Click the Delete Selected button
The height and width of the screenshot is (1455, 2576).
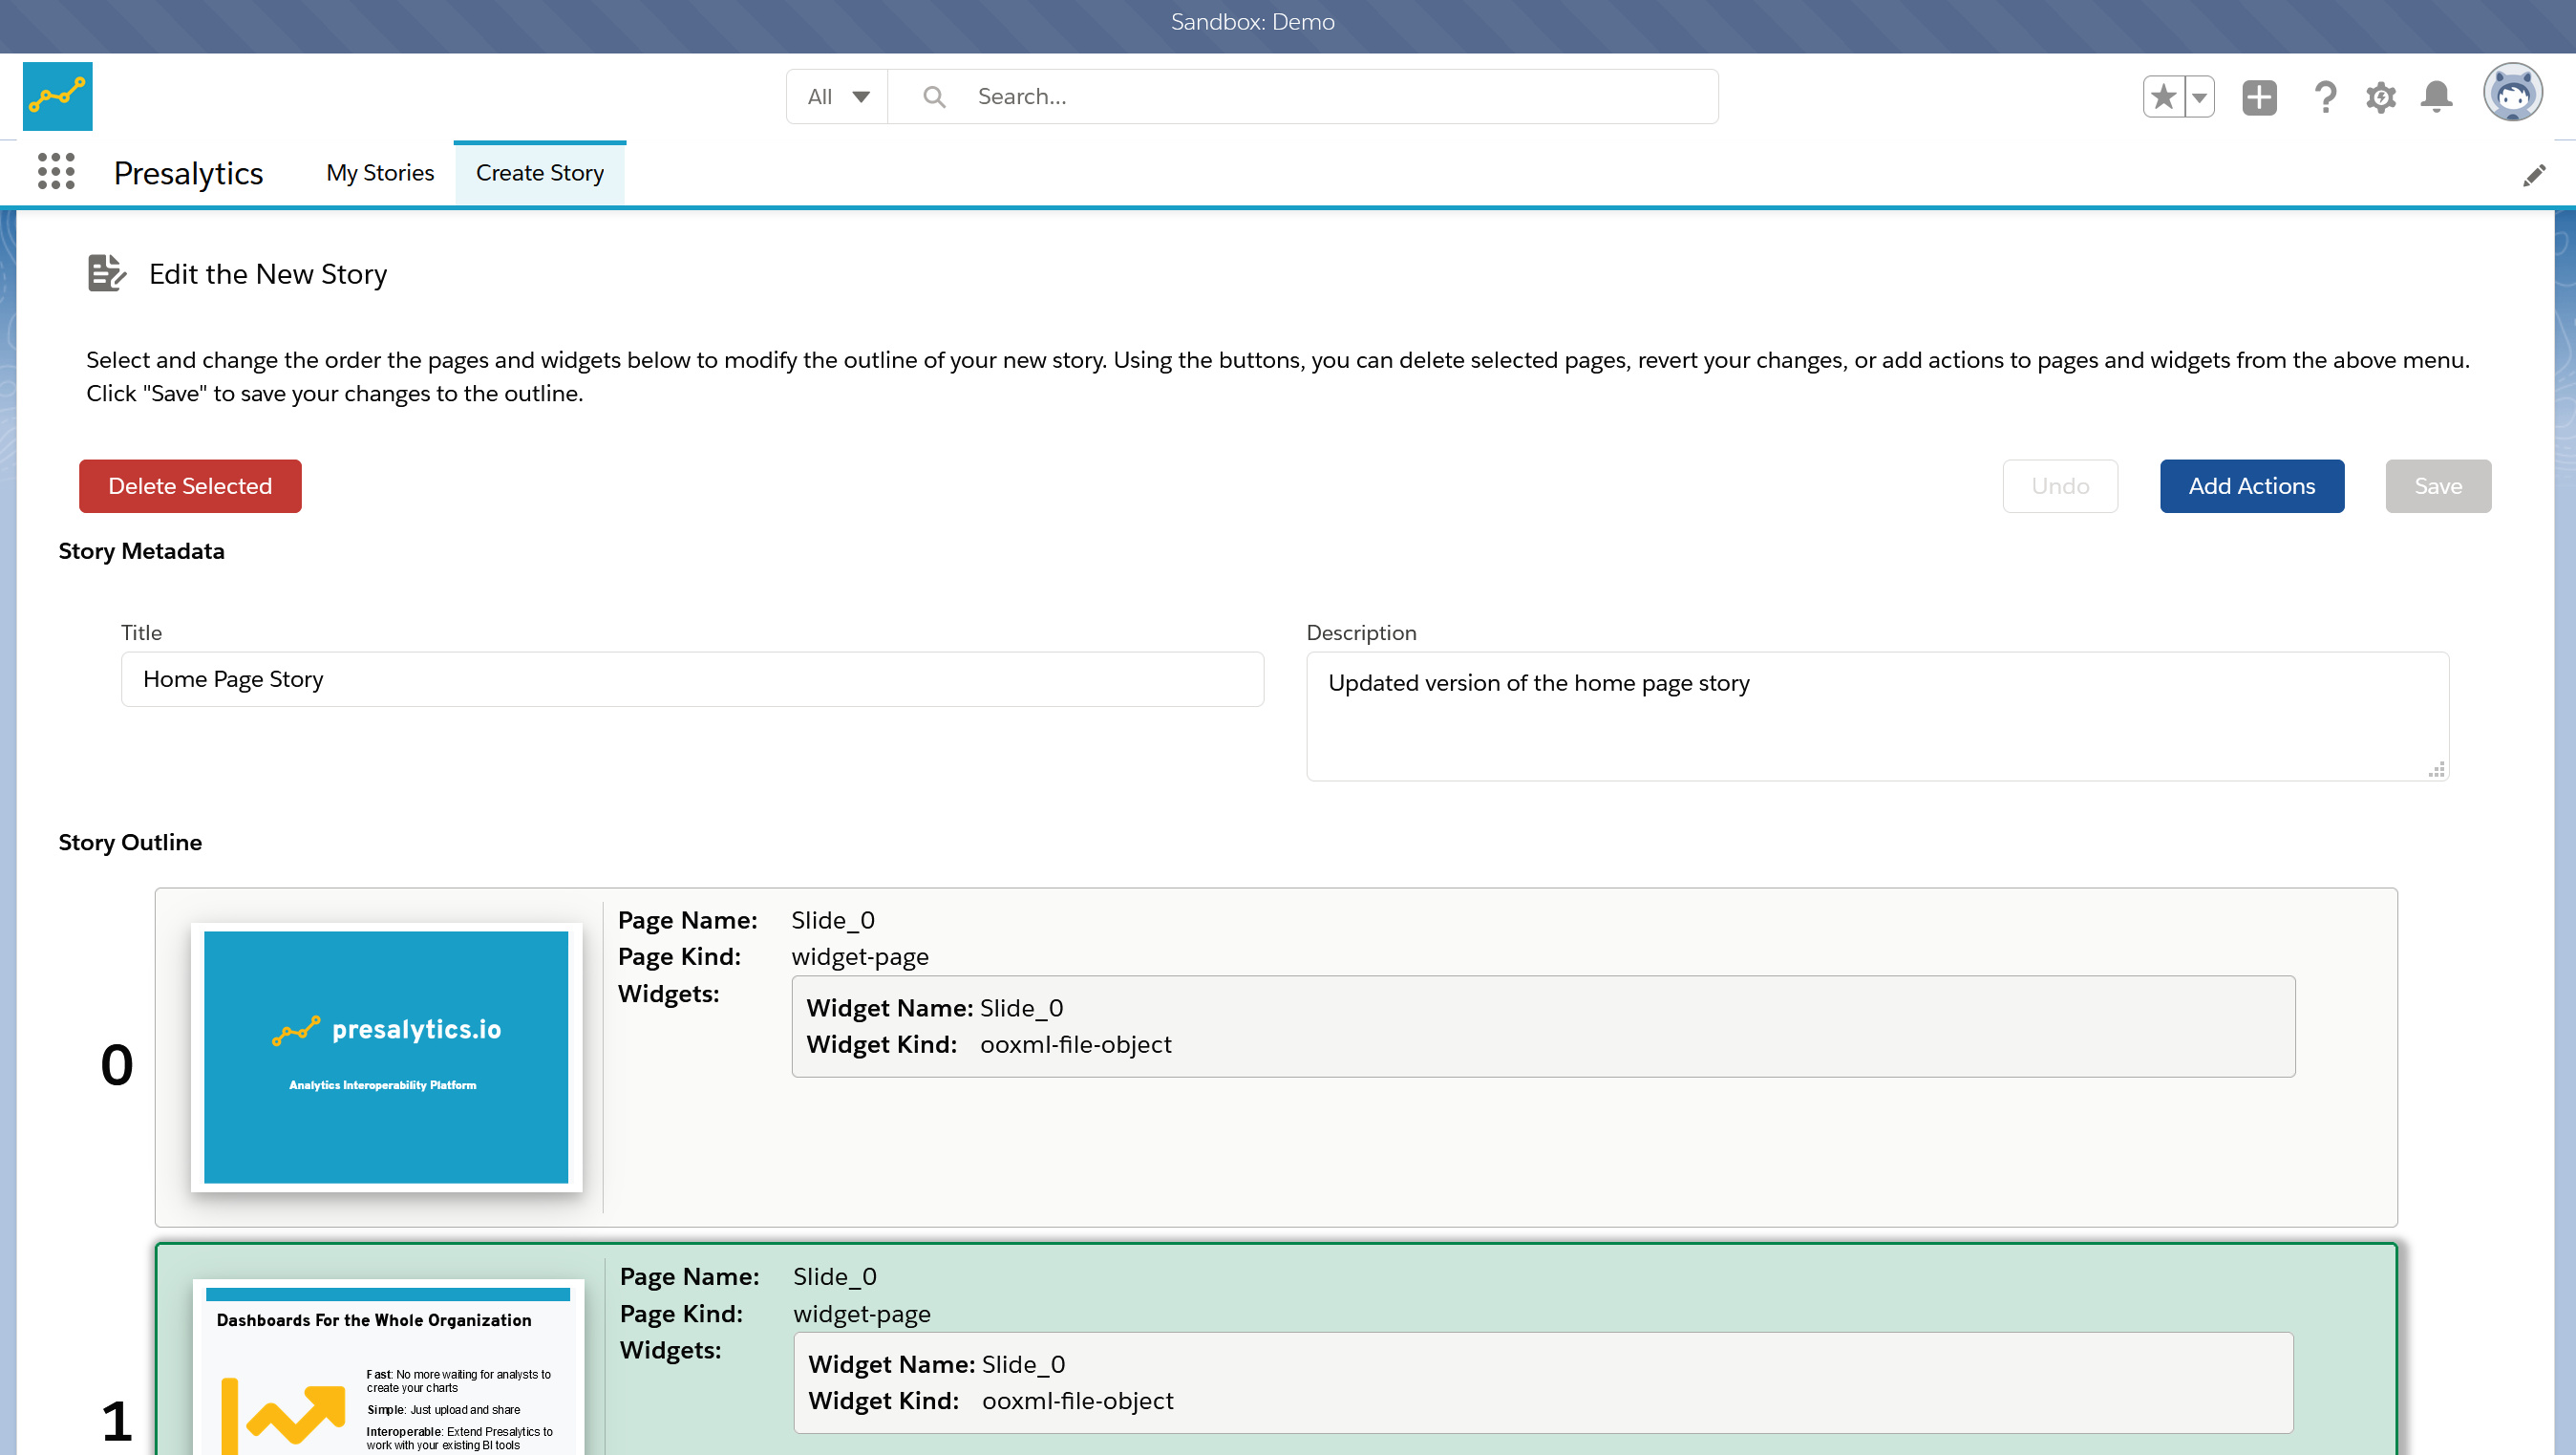click(x=190, y=486)
